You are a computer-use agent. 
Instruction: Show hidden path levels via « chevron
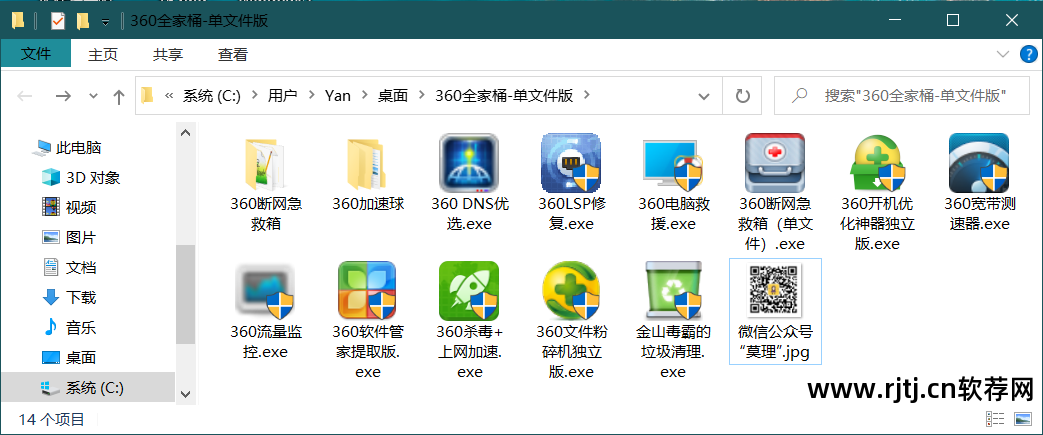pyautogui.click(x=169, y=96)
